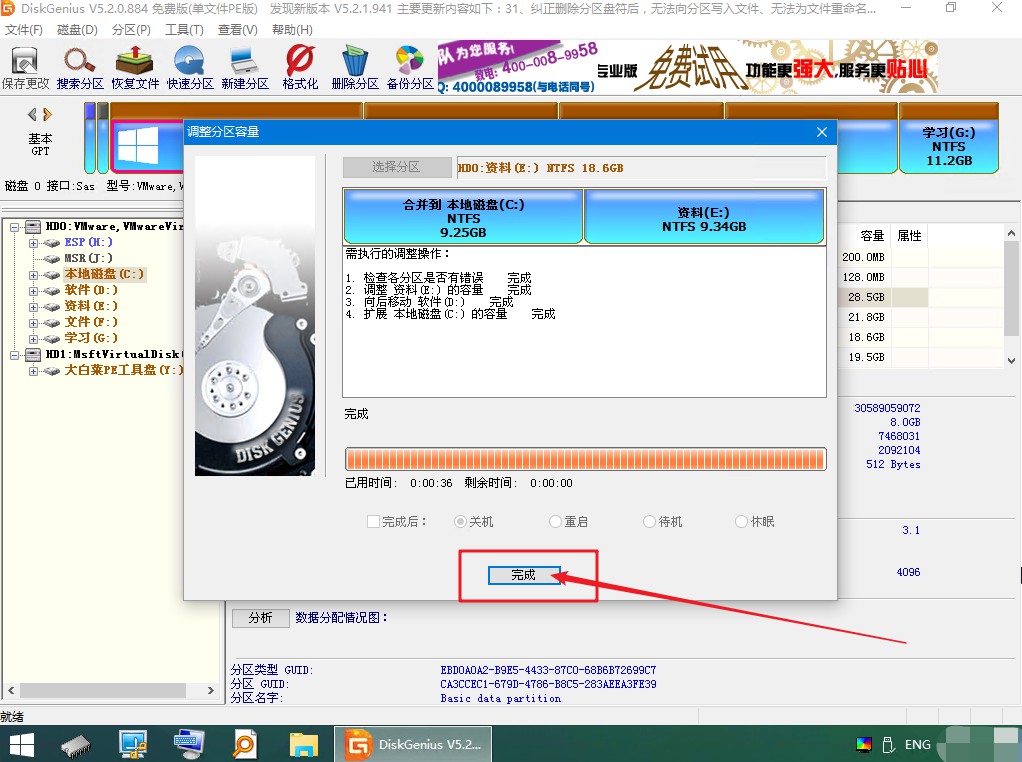Screen dimensions: 1022x762
Task: Select the 重启 radio button
Action: [x=556, y=522]
